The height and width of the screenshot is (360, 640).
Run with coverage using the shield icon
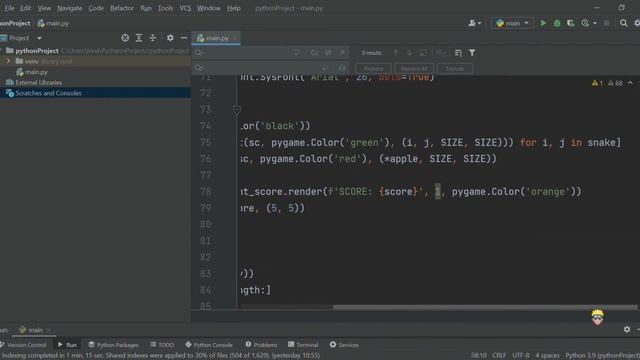(x=571, y=23)
